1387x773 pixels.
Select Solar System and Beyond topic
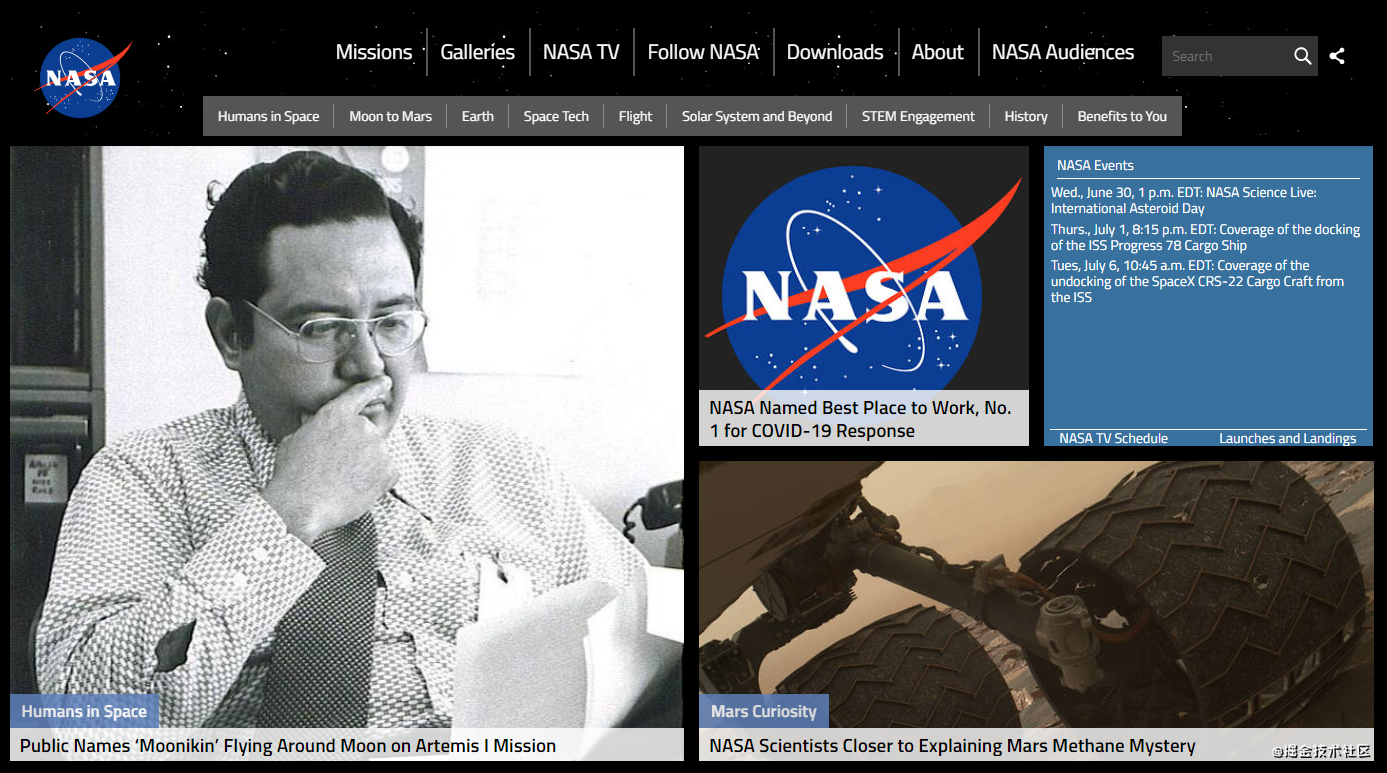[x=757, y=116]
